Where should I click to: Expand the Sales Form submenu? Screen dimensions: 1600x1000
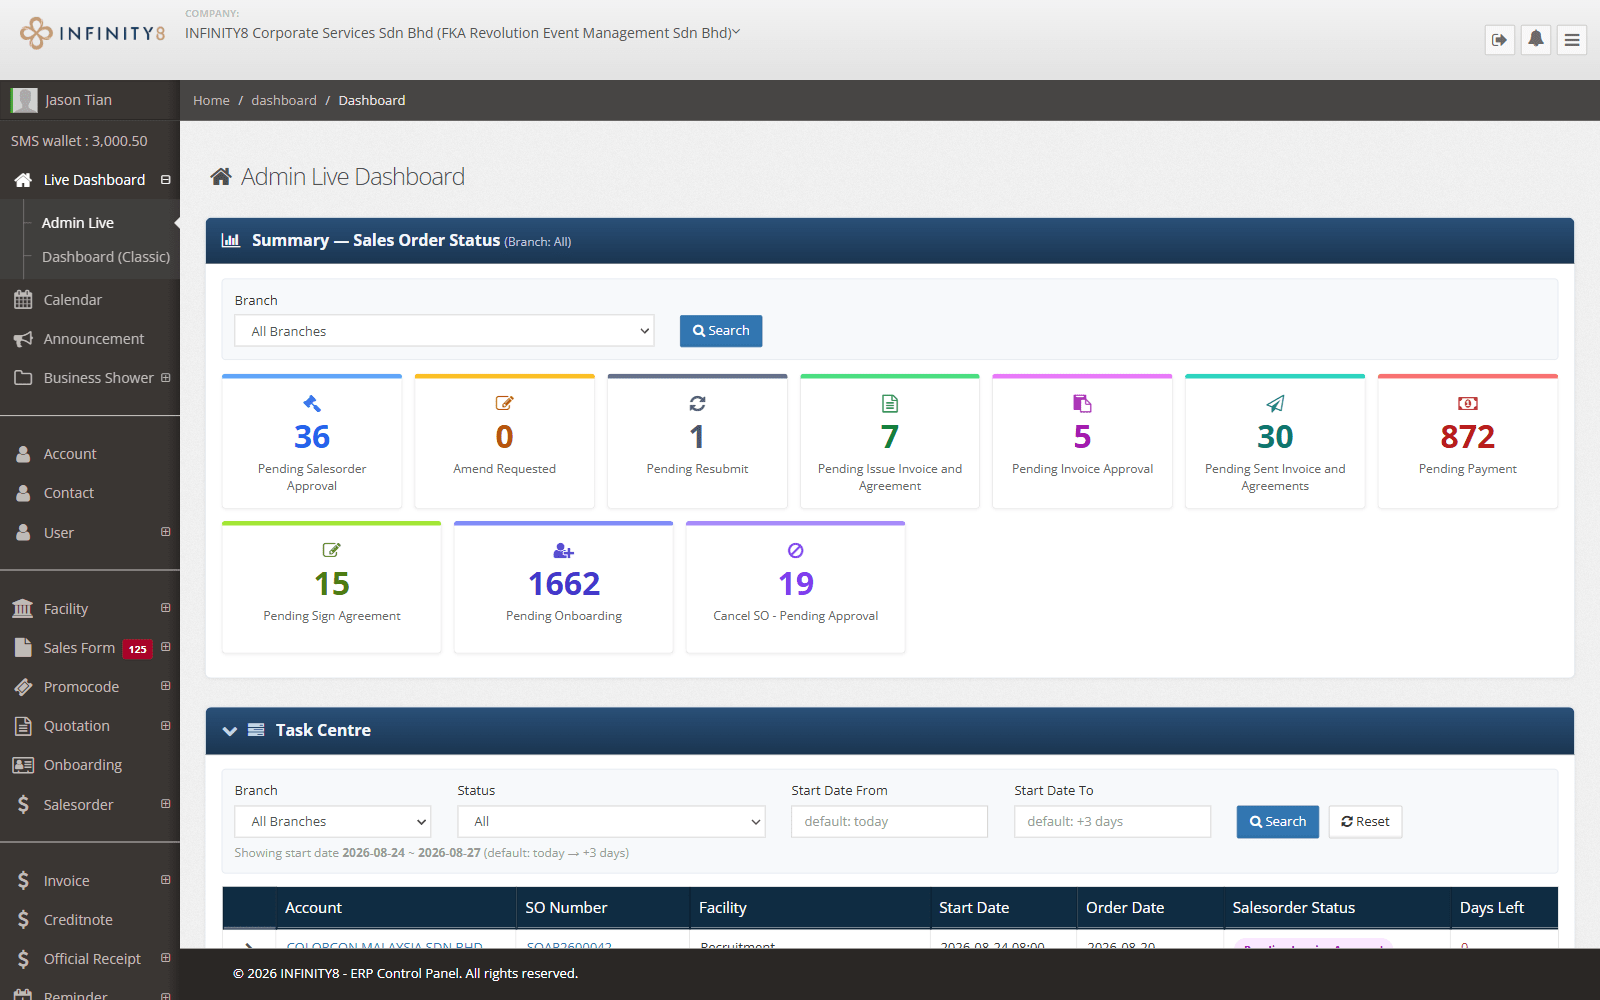(x=166, y=647)
